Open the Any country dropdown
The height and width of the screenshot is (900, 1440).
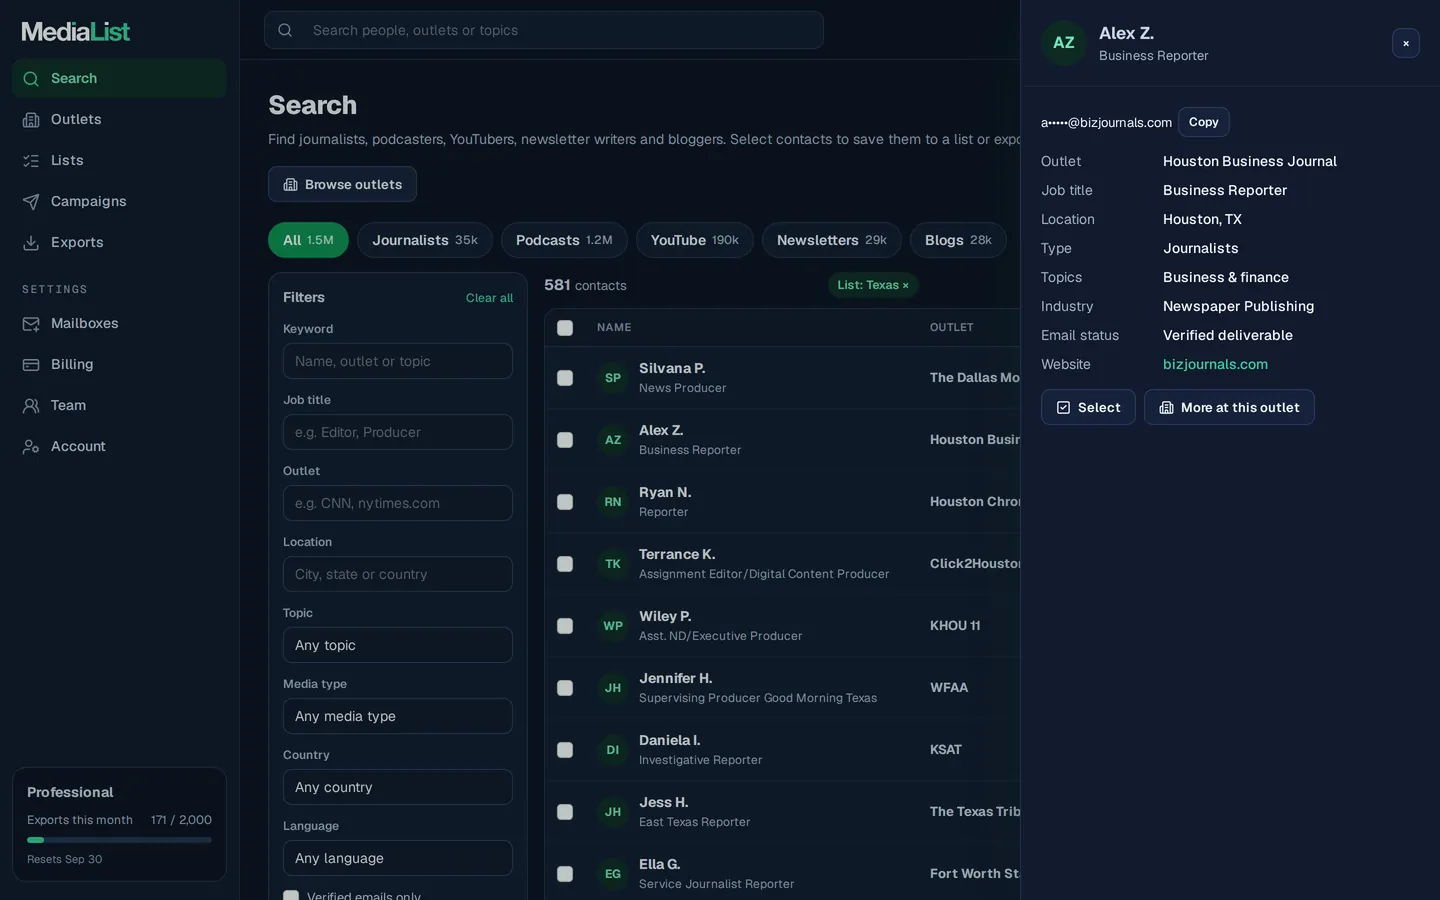pos(398,787)
